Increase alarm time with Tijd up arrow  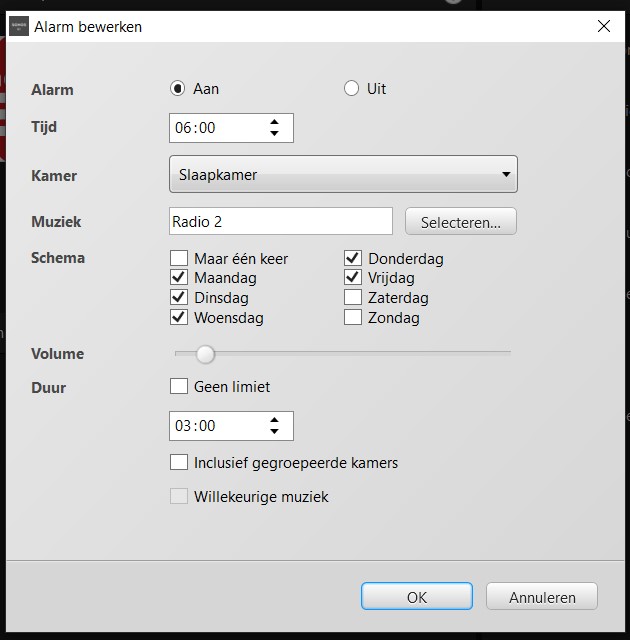(x=274, y=122)
